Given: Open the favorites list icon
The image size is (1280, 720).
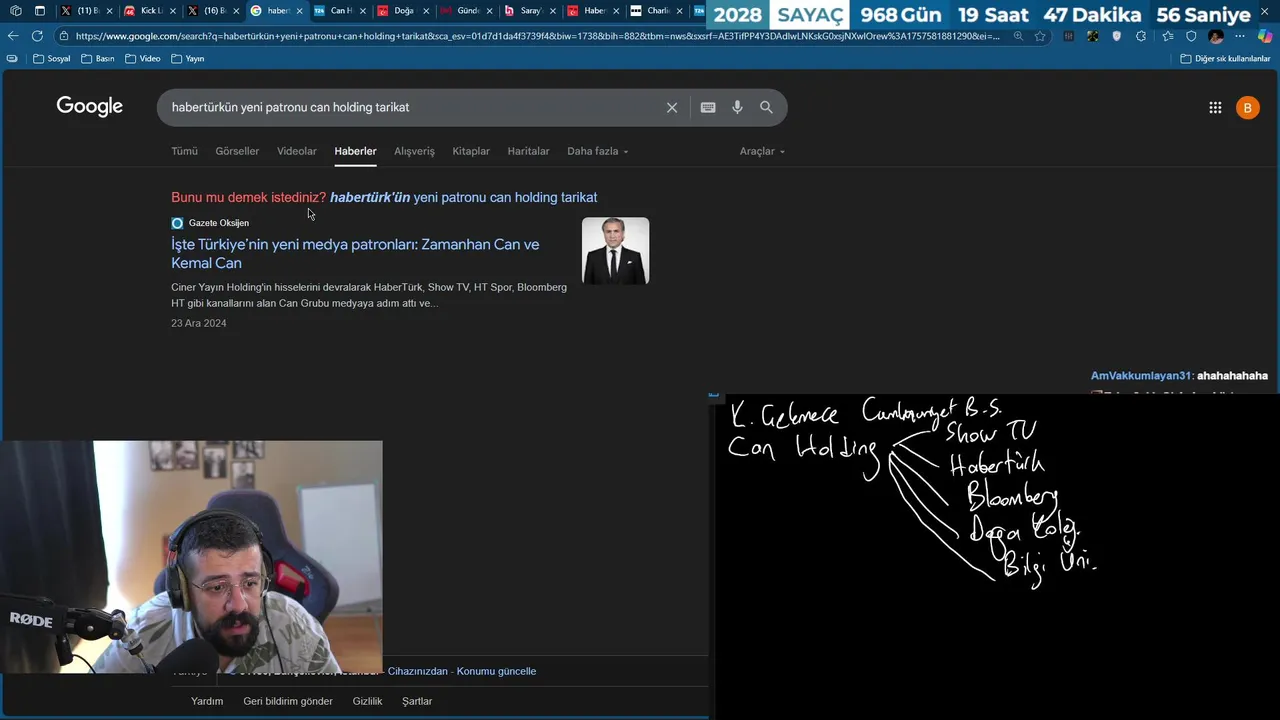Looking at the screenshot, I should [x=1166, y=36].
